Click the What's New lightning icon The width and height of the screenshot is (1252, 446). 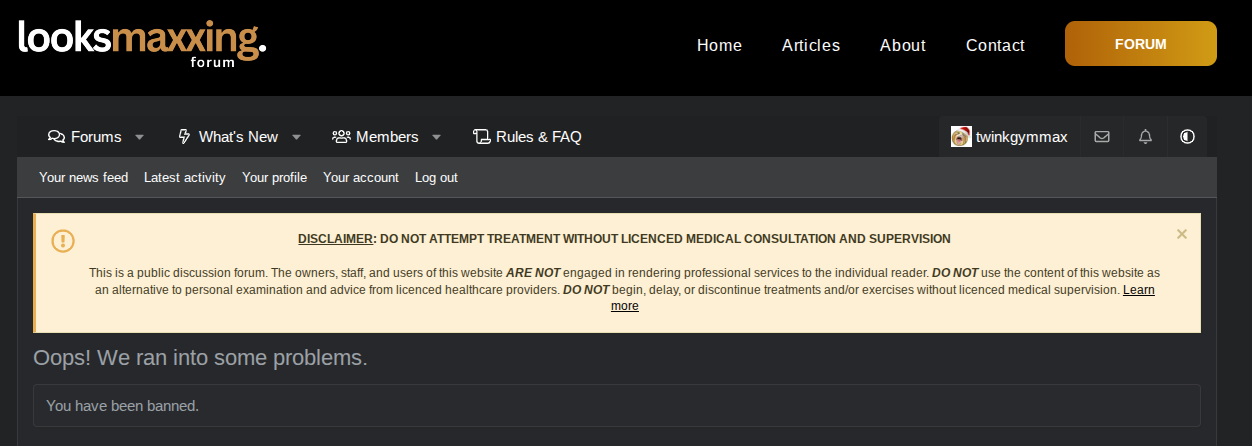[x=184, y=137]
